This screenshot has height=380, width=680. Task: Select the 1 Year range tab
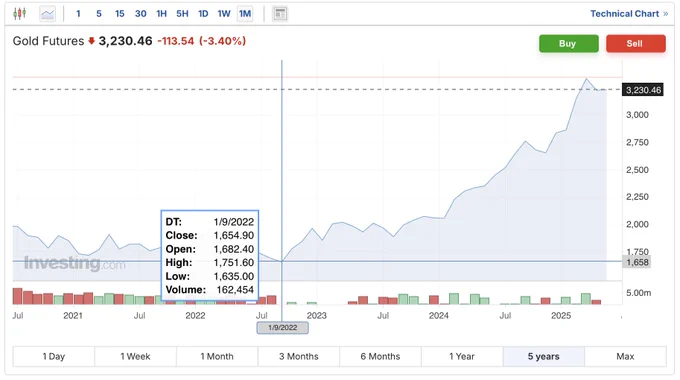pos(462,357)
